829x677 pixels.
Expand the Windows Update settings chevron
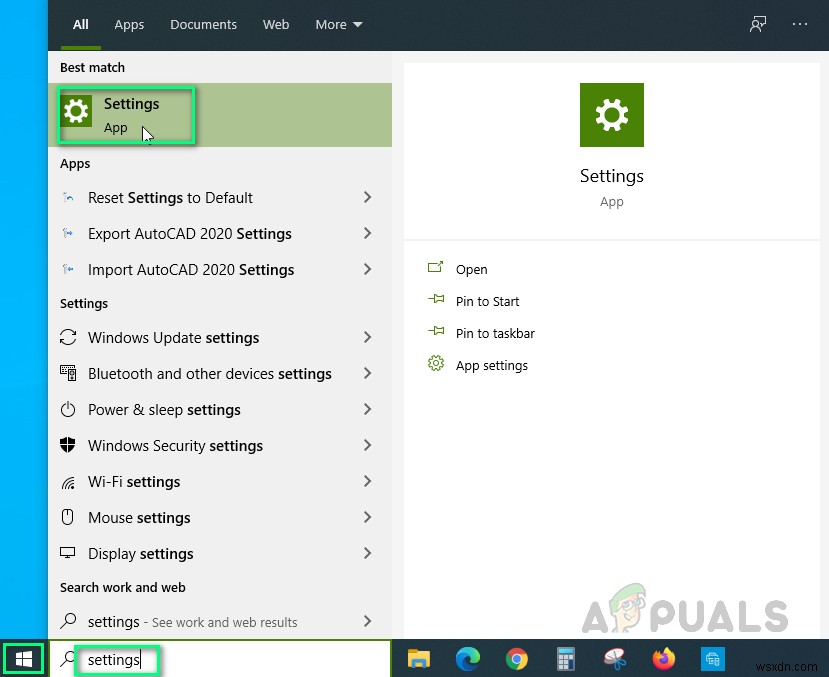click(368, 337)
